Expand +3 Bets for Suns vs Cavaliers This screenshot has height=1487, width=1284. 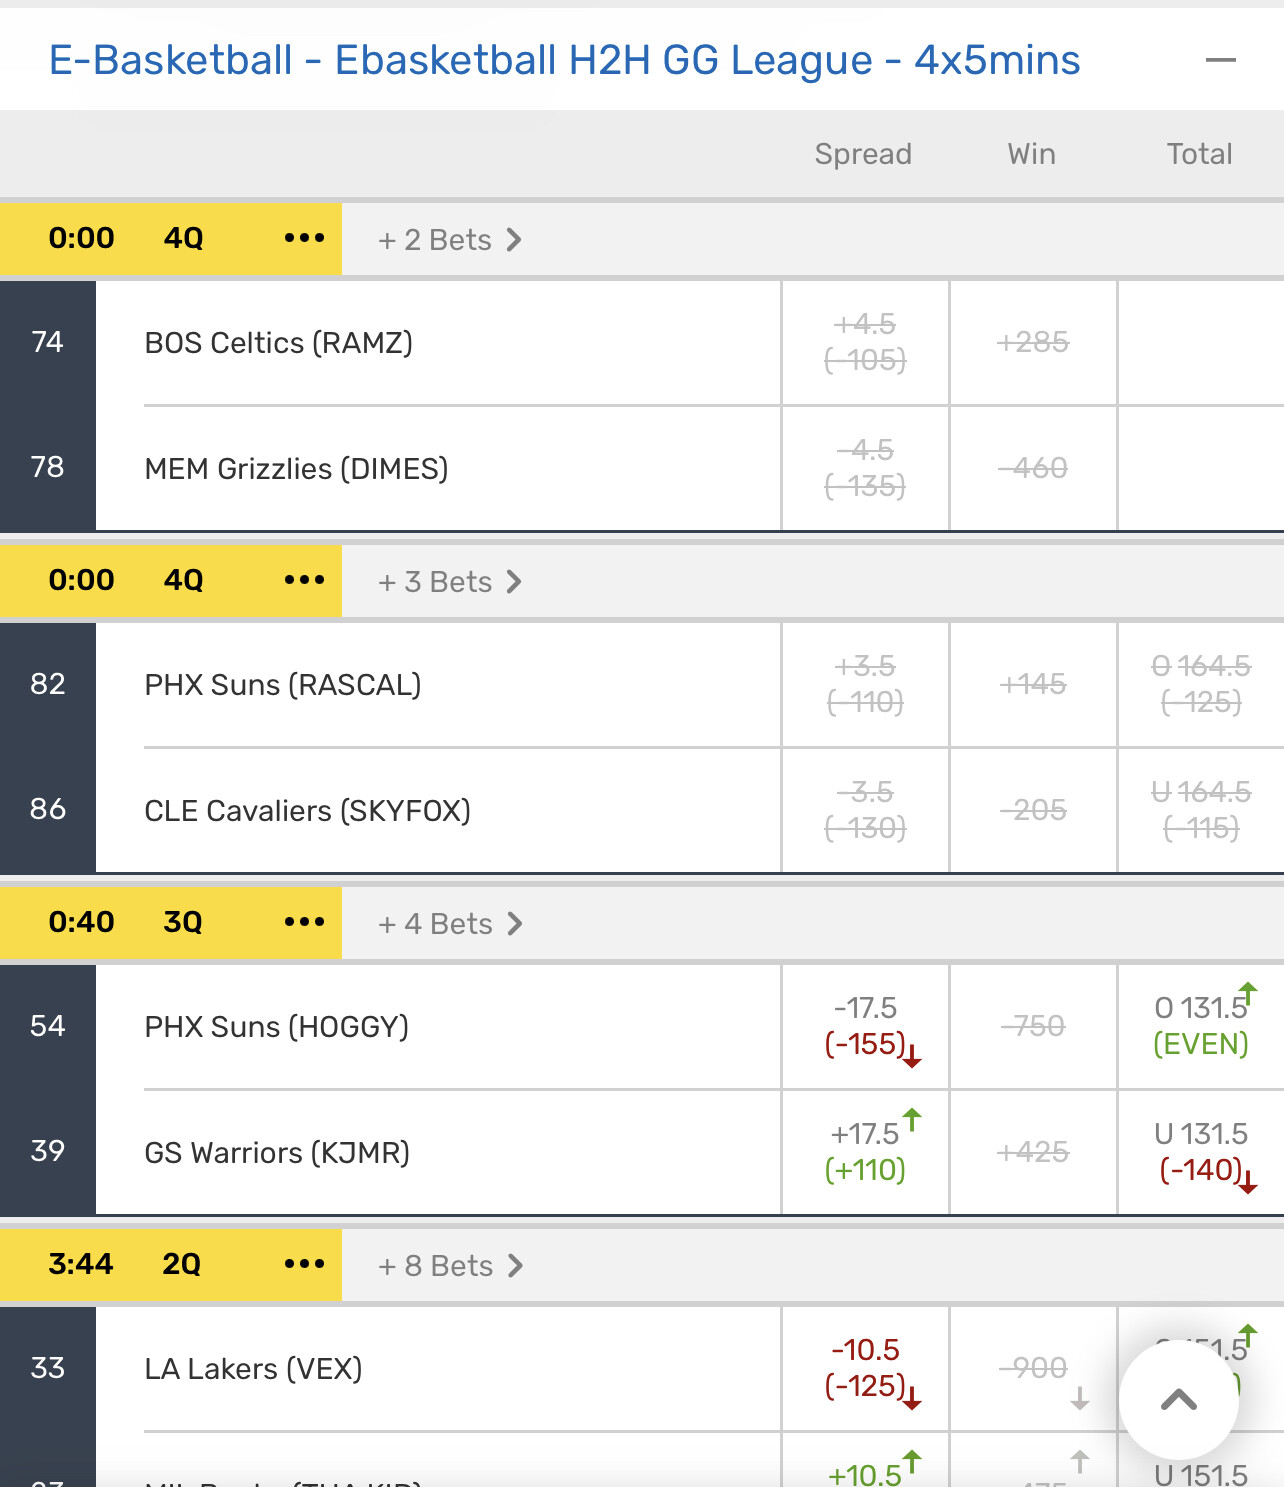pyautogui.click(x=450, y=582)
